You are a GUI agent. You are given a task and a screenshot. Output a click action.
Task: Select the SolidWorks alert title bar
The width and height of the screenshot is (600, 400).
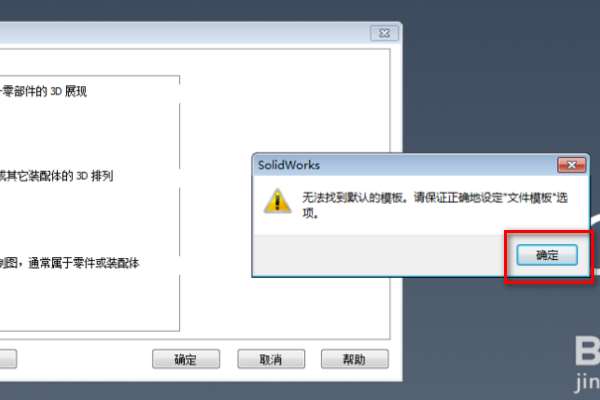click(x=406, y=165)
